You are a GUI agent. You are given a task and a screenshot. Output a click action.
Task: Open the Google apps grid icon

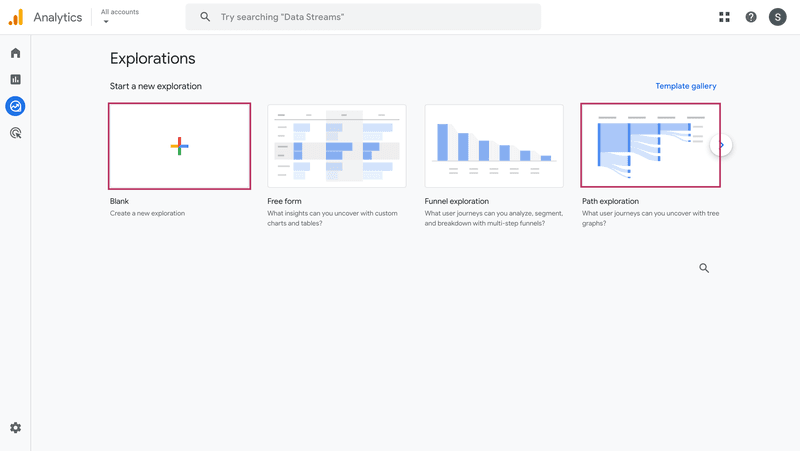pyautogui.click(x=725, y=17)
